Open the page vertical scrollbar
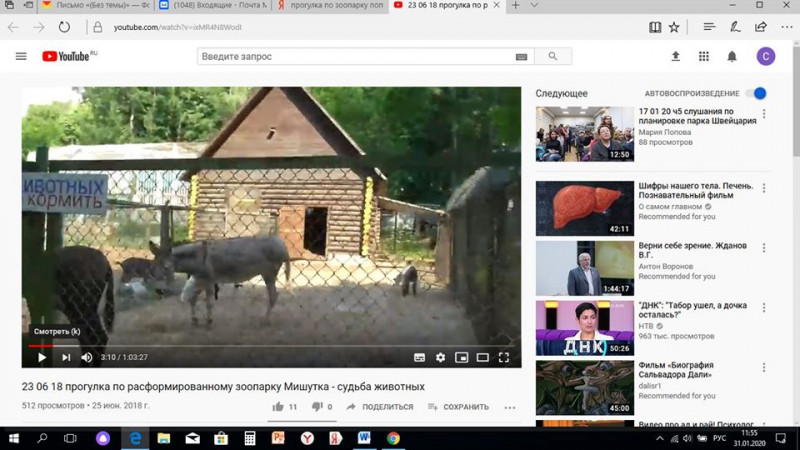Image resolution: width=800 pixels, height=450 pixels. [796, 103]
